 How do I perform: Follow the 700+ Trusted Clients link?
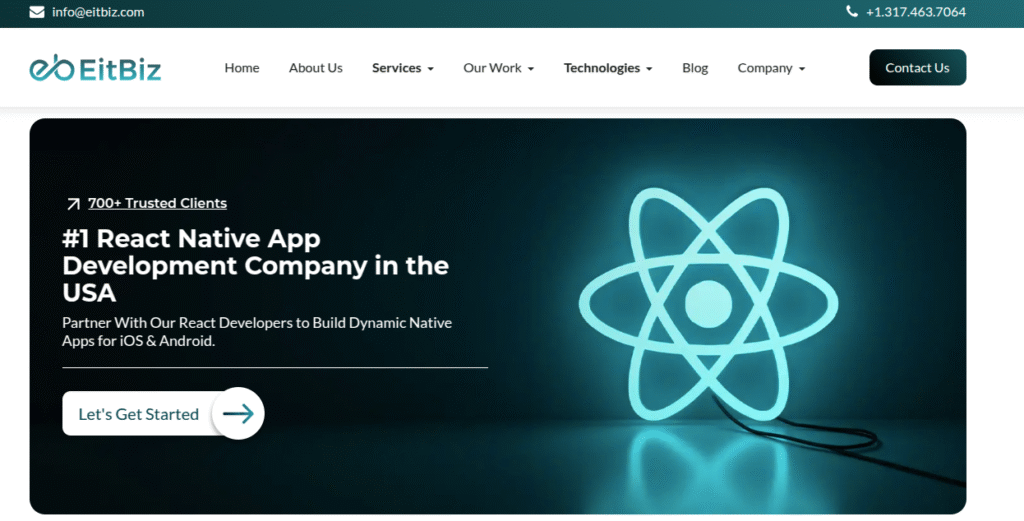pyautogui.click(x=157, y=203)
